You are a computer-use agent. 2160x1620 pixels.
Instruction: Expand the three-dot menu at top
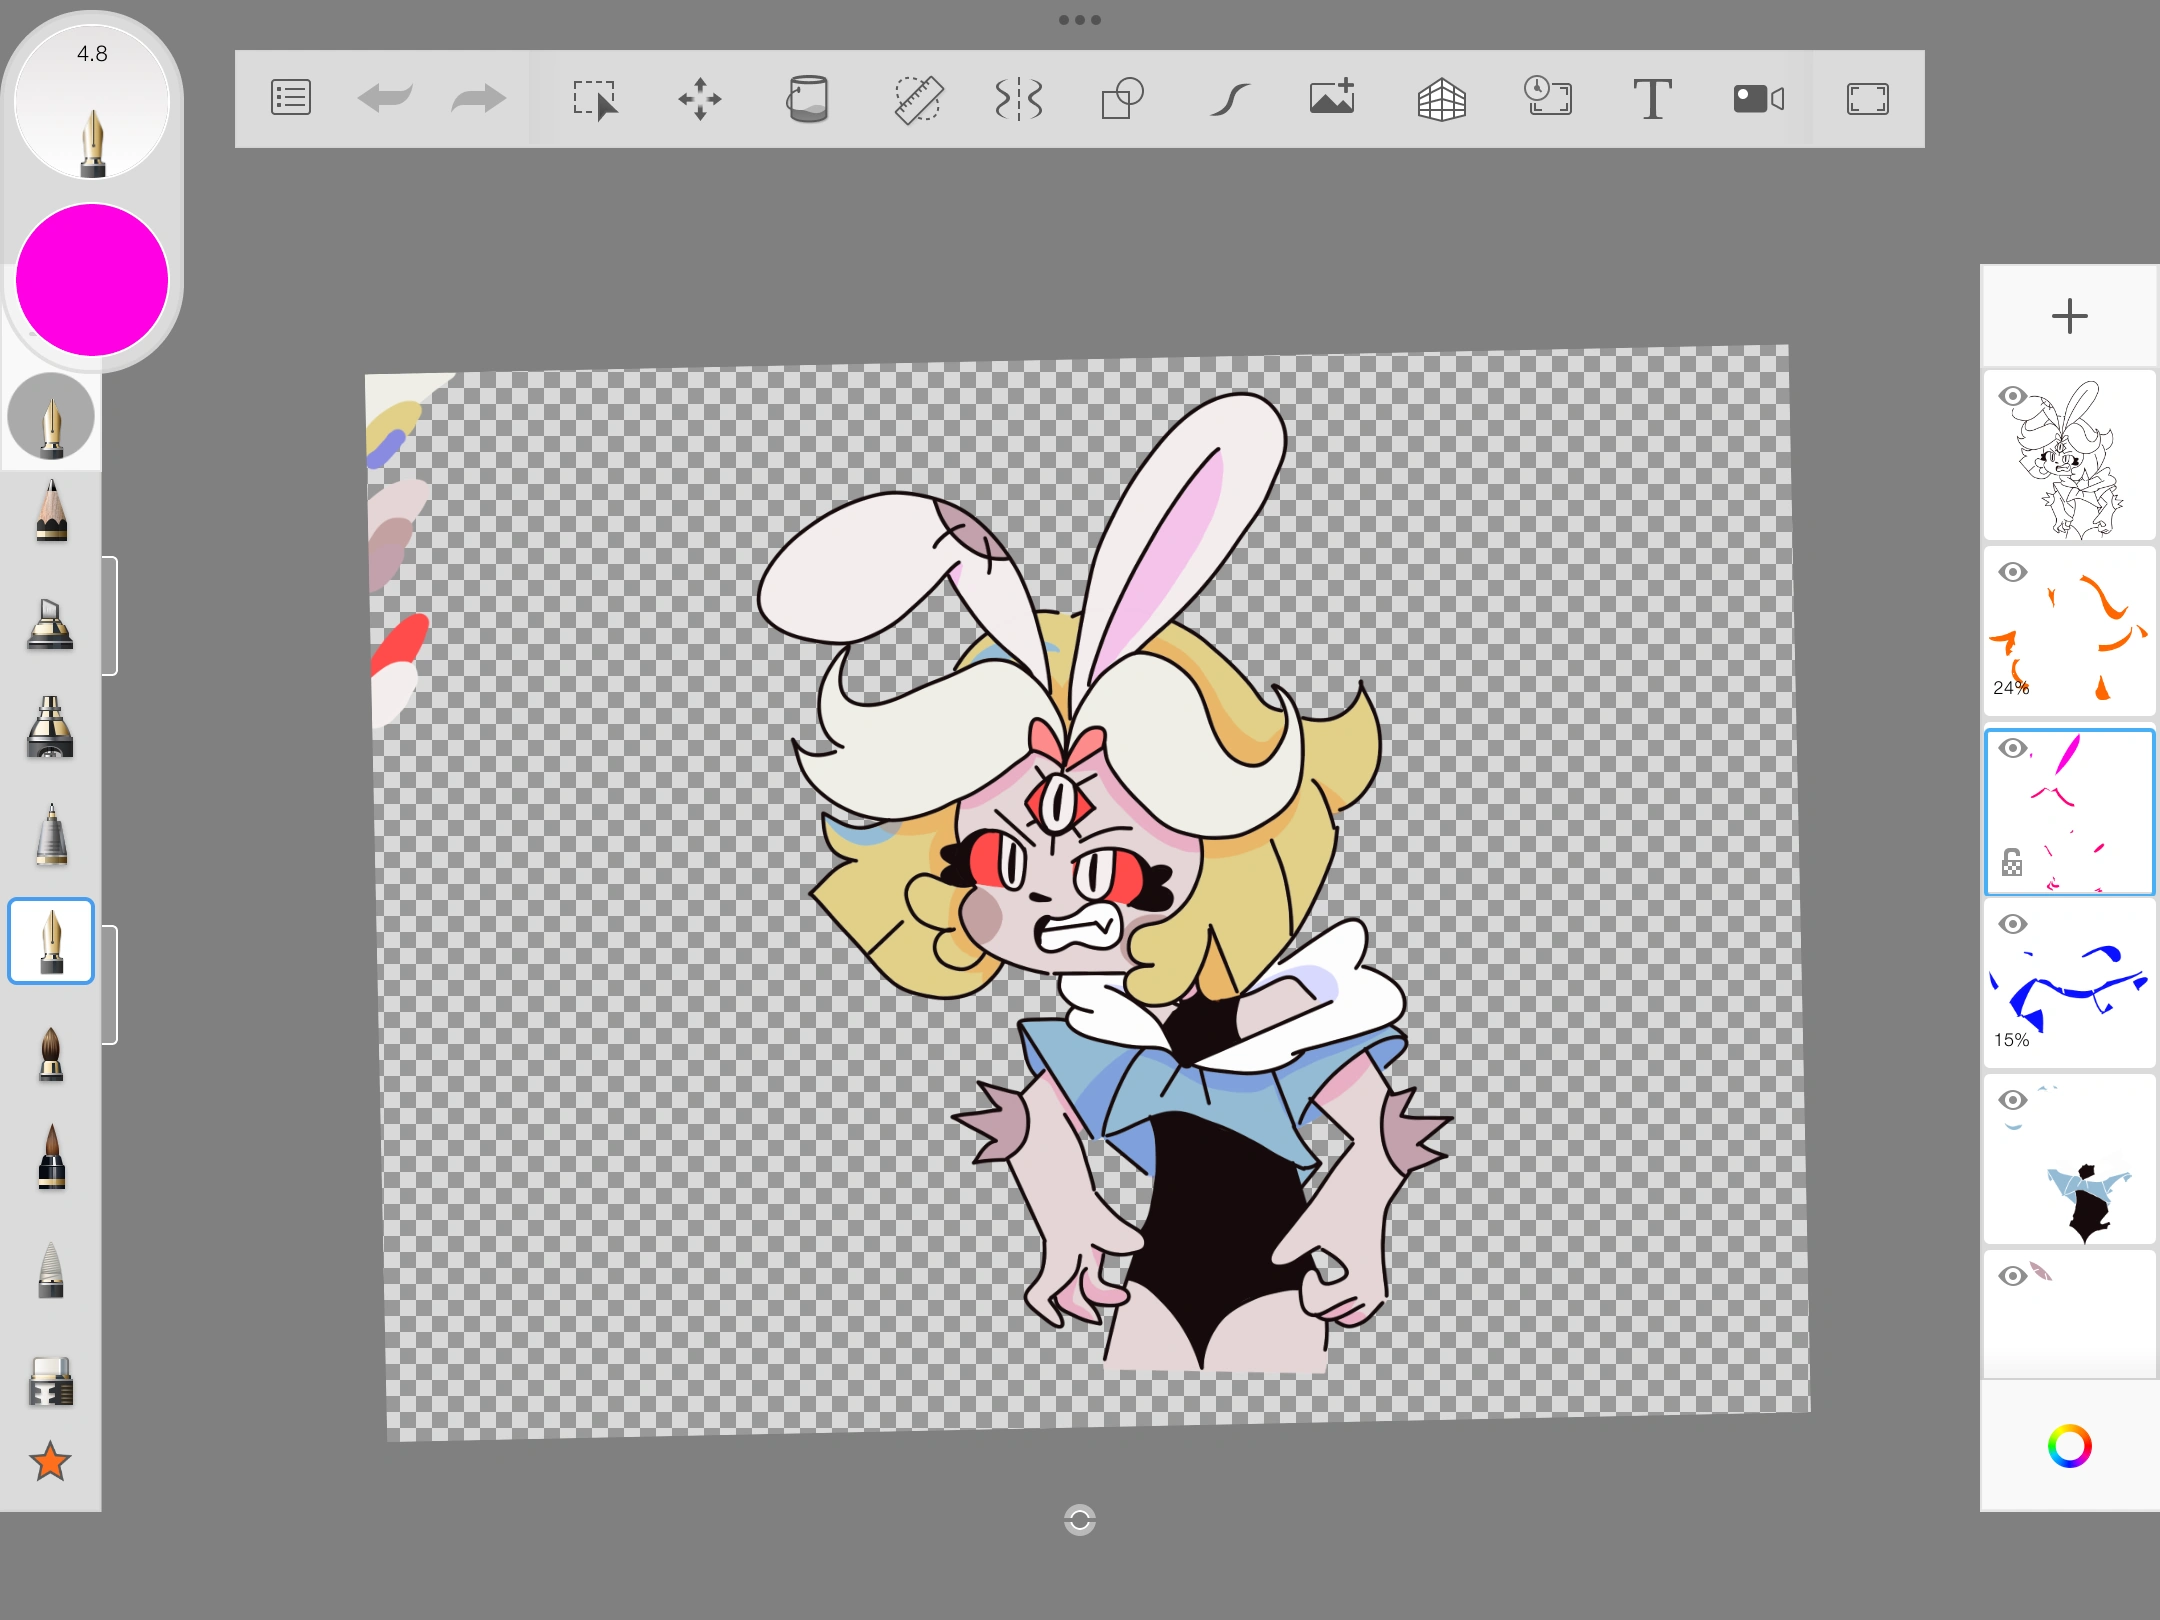[1080, 20]
